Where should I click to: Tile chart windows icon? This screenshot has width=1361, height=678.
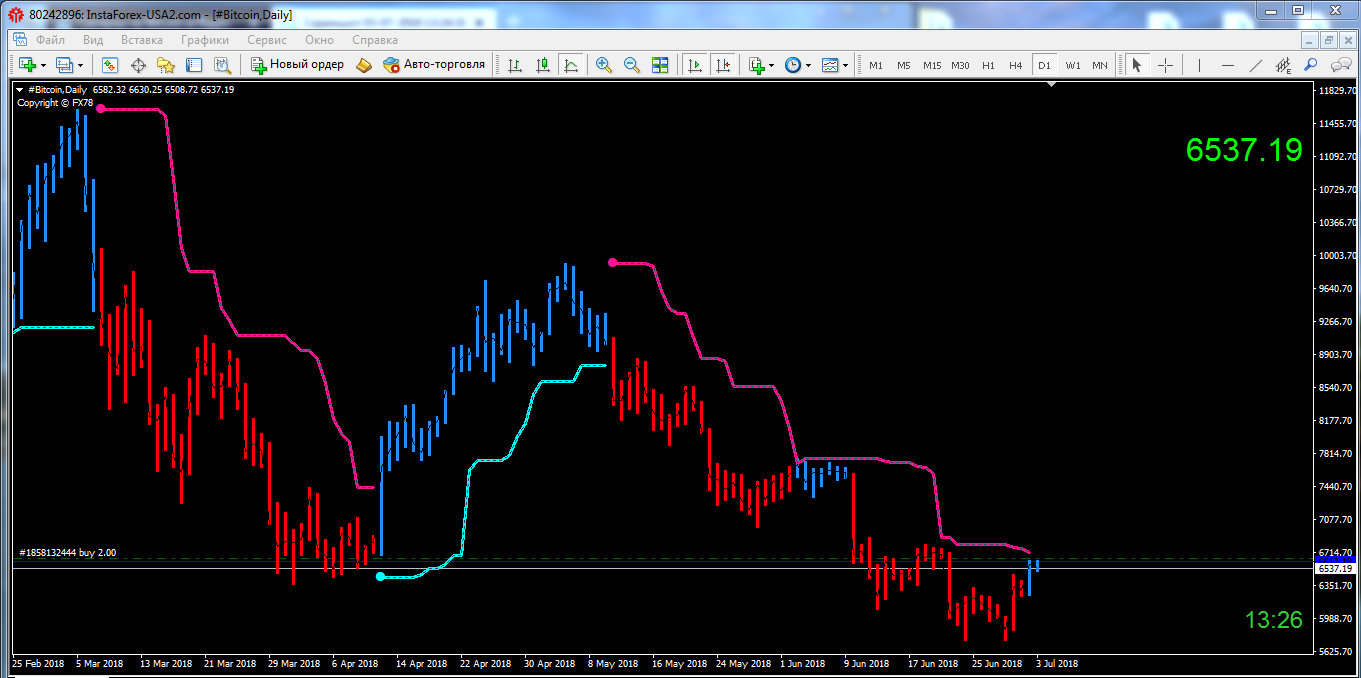point(660,65)
